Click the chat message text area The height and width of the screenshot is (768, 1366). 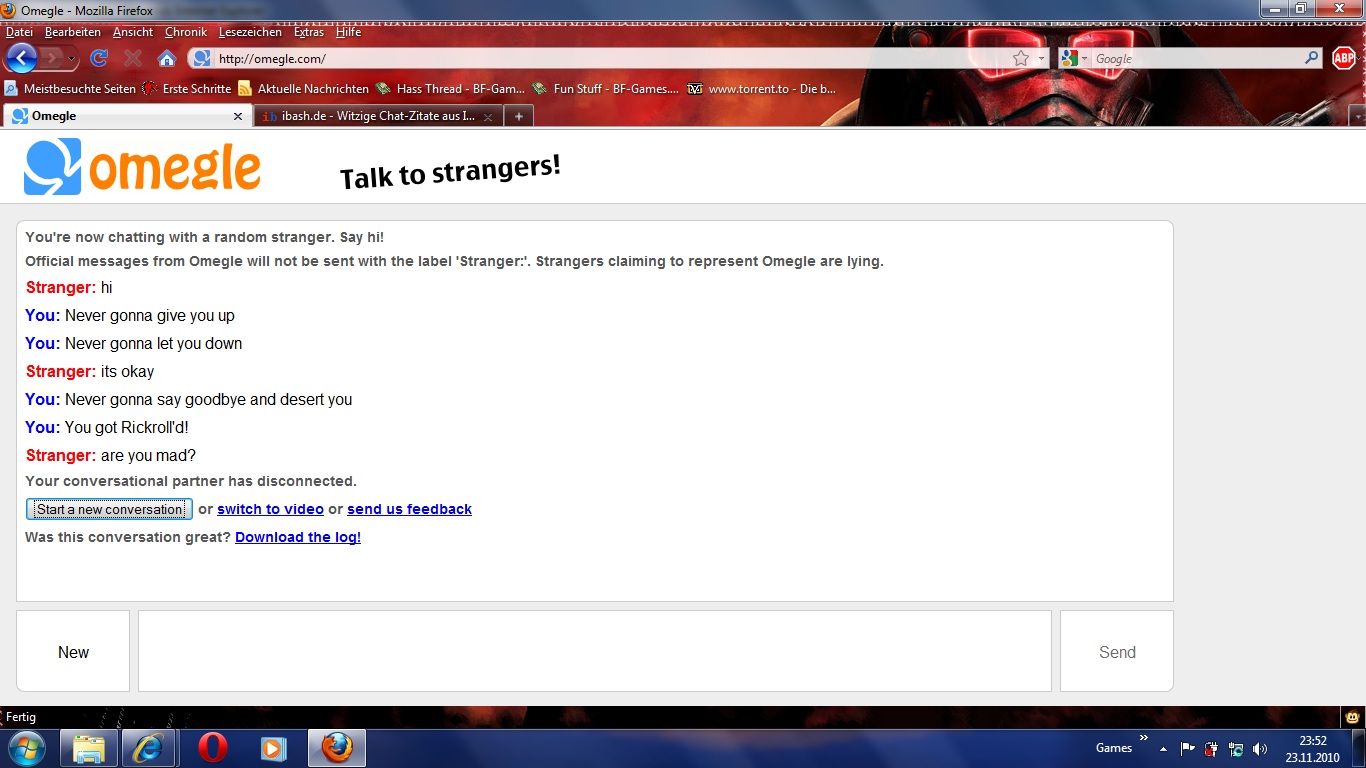pos(595,651)
